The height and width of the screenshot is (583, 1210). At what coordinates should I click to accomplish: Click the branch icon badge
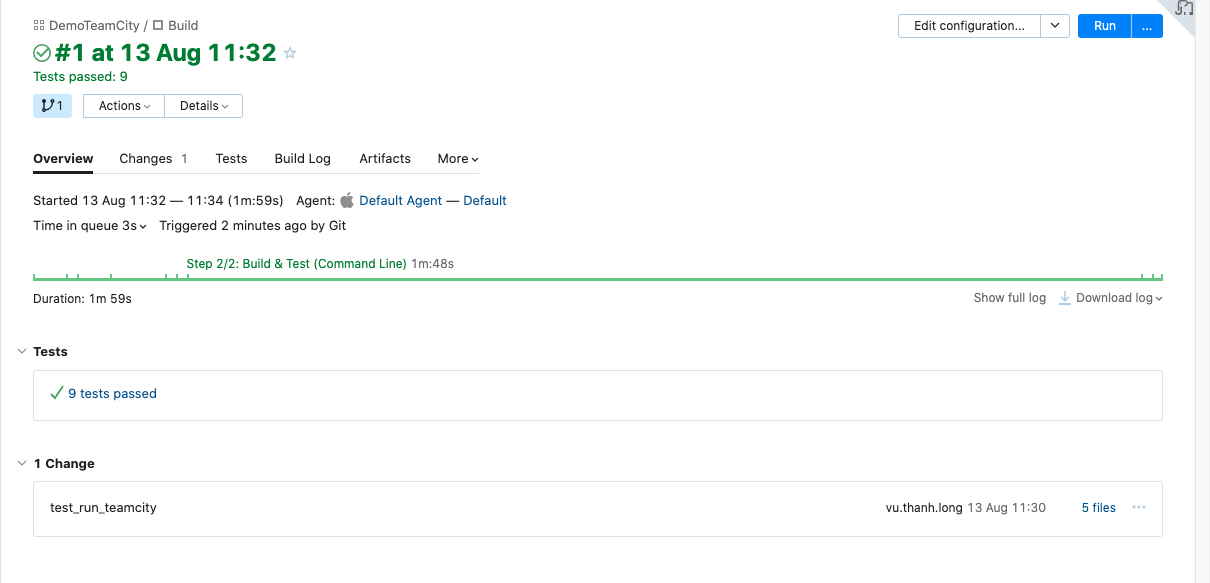pos(52,106)
